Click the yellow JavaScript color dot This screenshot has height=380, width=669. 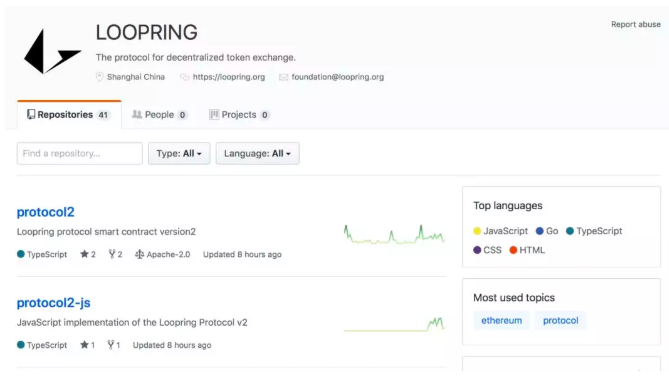[477, 231]
